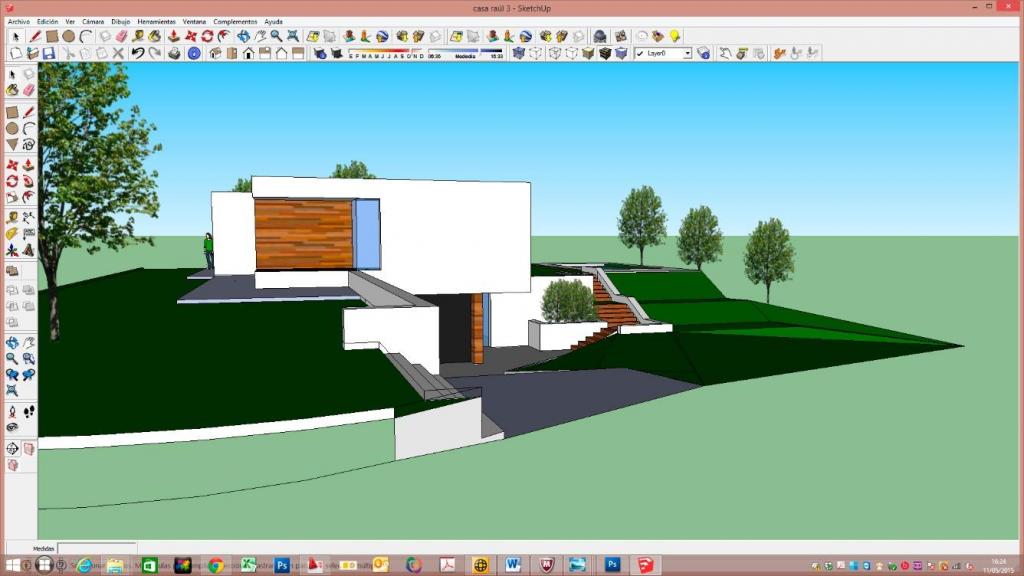Click the Print icon in toolbar
Image resolution: width=1024 pixels, height=576 pixels.
point(175,53)
